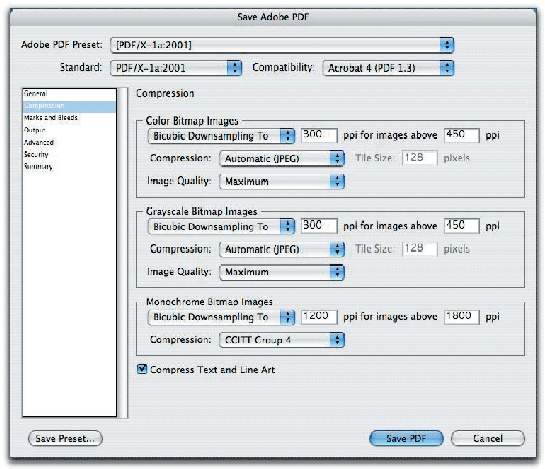Click Grayscale Bitmap 300 ppi field
545x469 pixels.
[x=319, y=226]
